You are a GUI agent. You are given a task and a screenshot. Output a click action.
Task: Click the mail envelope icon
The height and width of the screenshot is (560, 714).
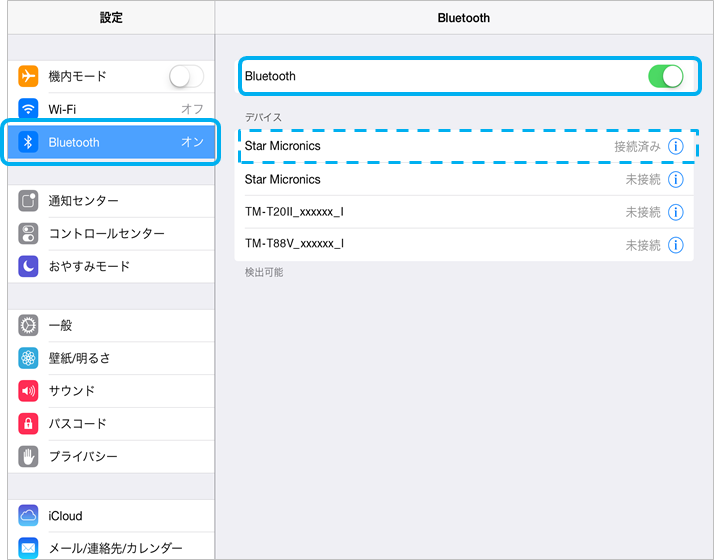coord(28,548)
